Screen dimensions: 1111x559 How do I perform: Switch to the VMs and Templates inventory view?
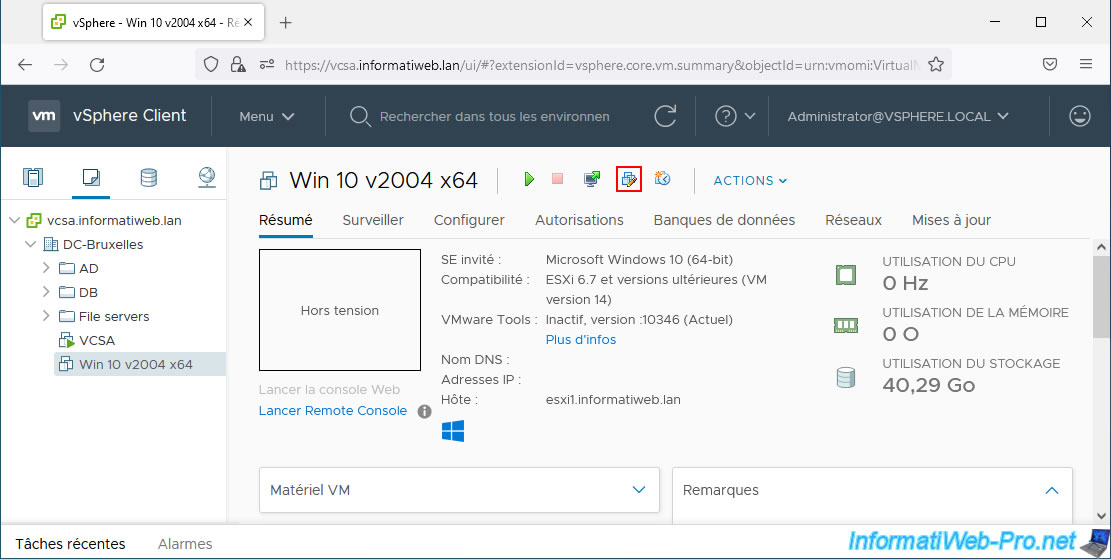(91, 178)
